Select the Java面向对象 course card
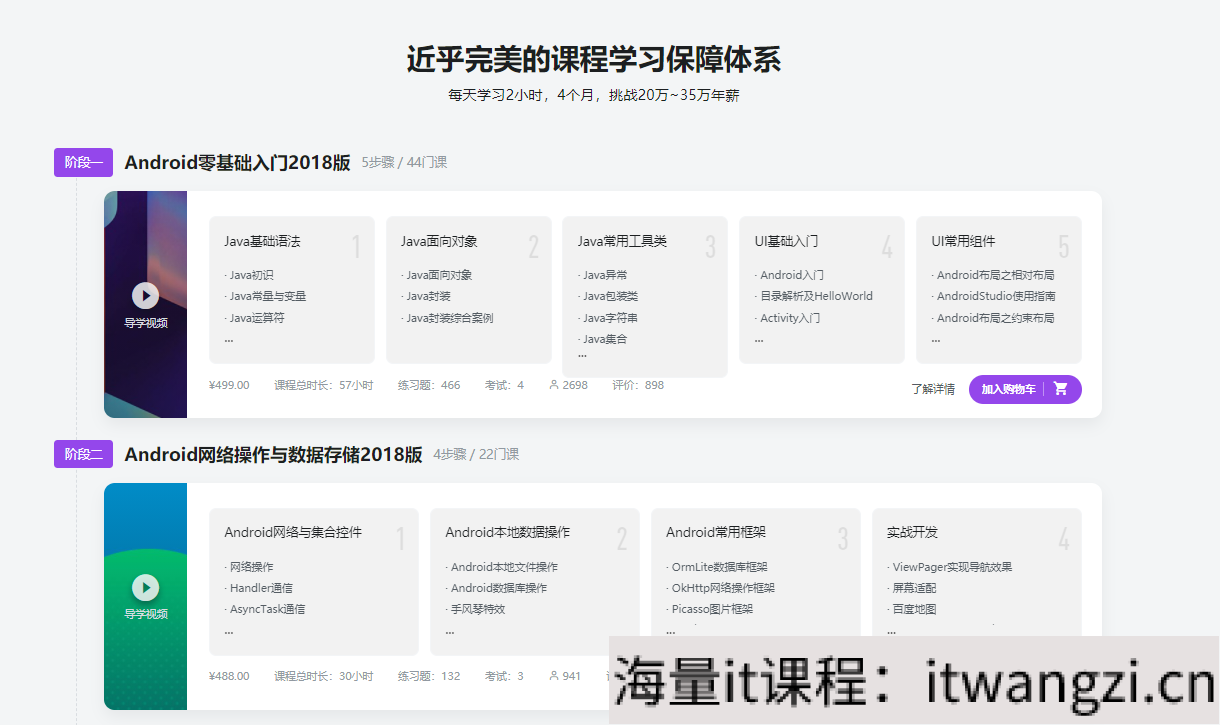This screenshot has width=1220, height=725. click(468, 287)
